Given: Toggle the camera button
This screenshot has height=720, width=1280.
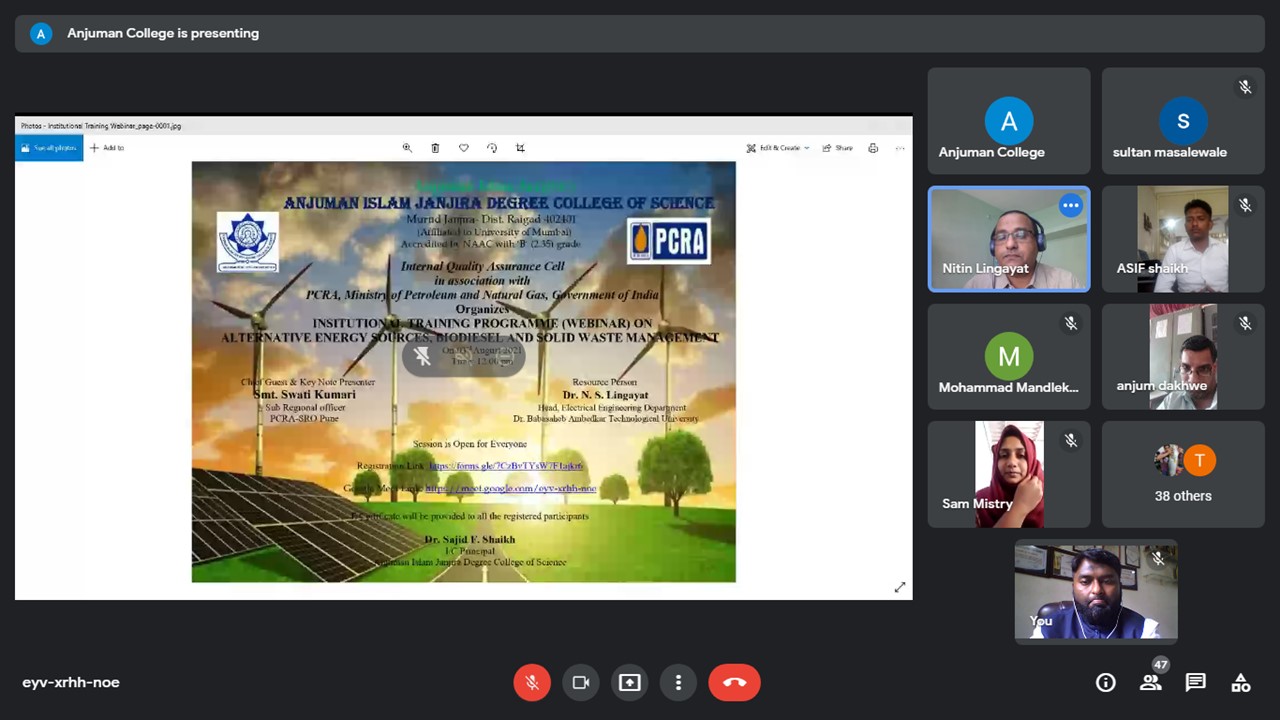Looking at the screenshot, I should [581, 682].
